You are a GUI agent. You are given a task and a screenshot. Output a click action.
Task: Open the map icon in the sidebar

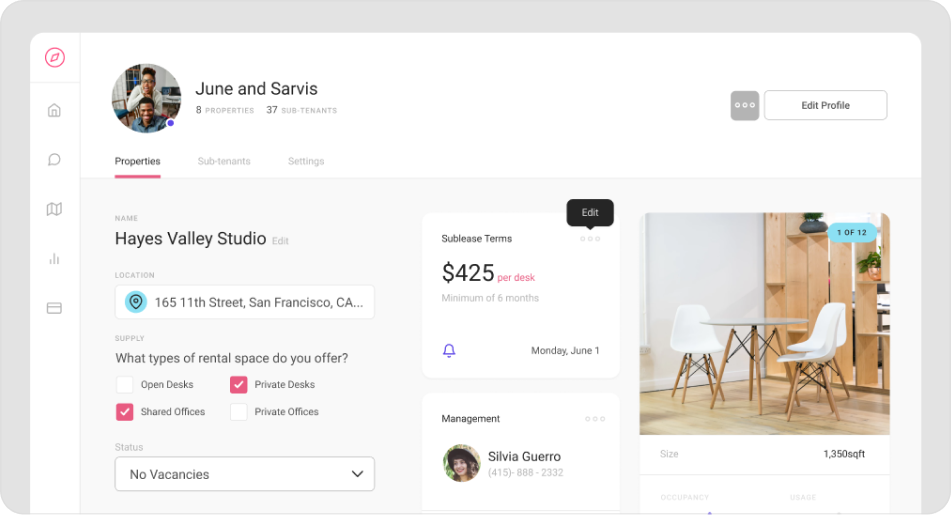coord(54,209)
